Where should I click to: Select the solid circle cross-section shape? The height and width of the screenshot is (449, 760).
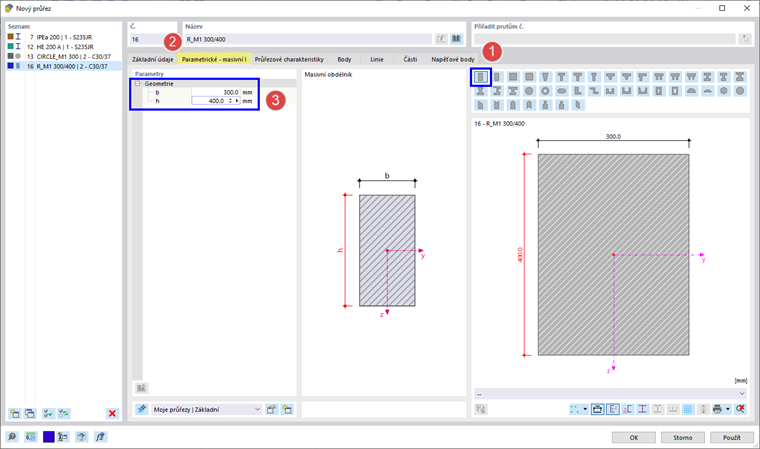point(529,91)
